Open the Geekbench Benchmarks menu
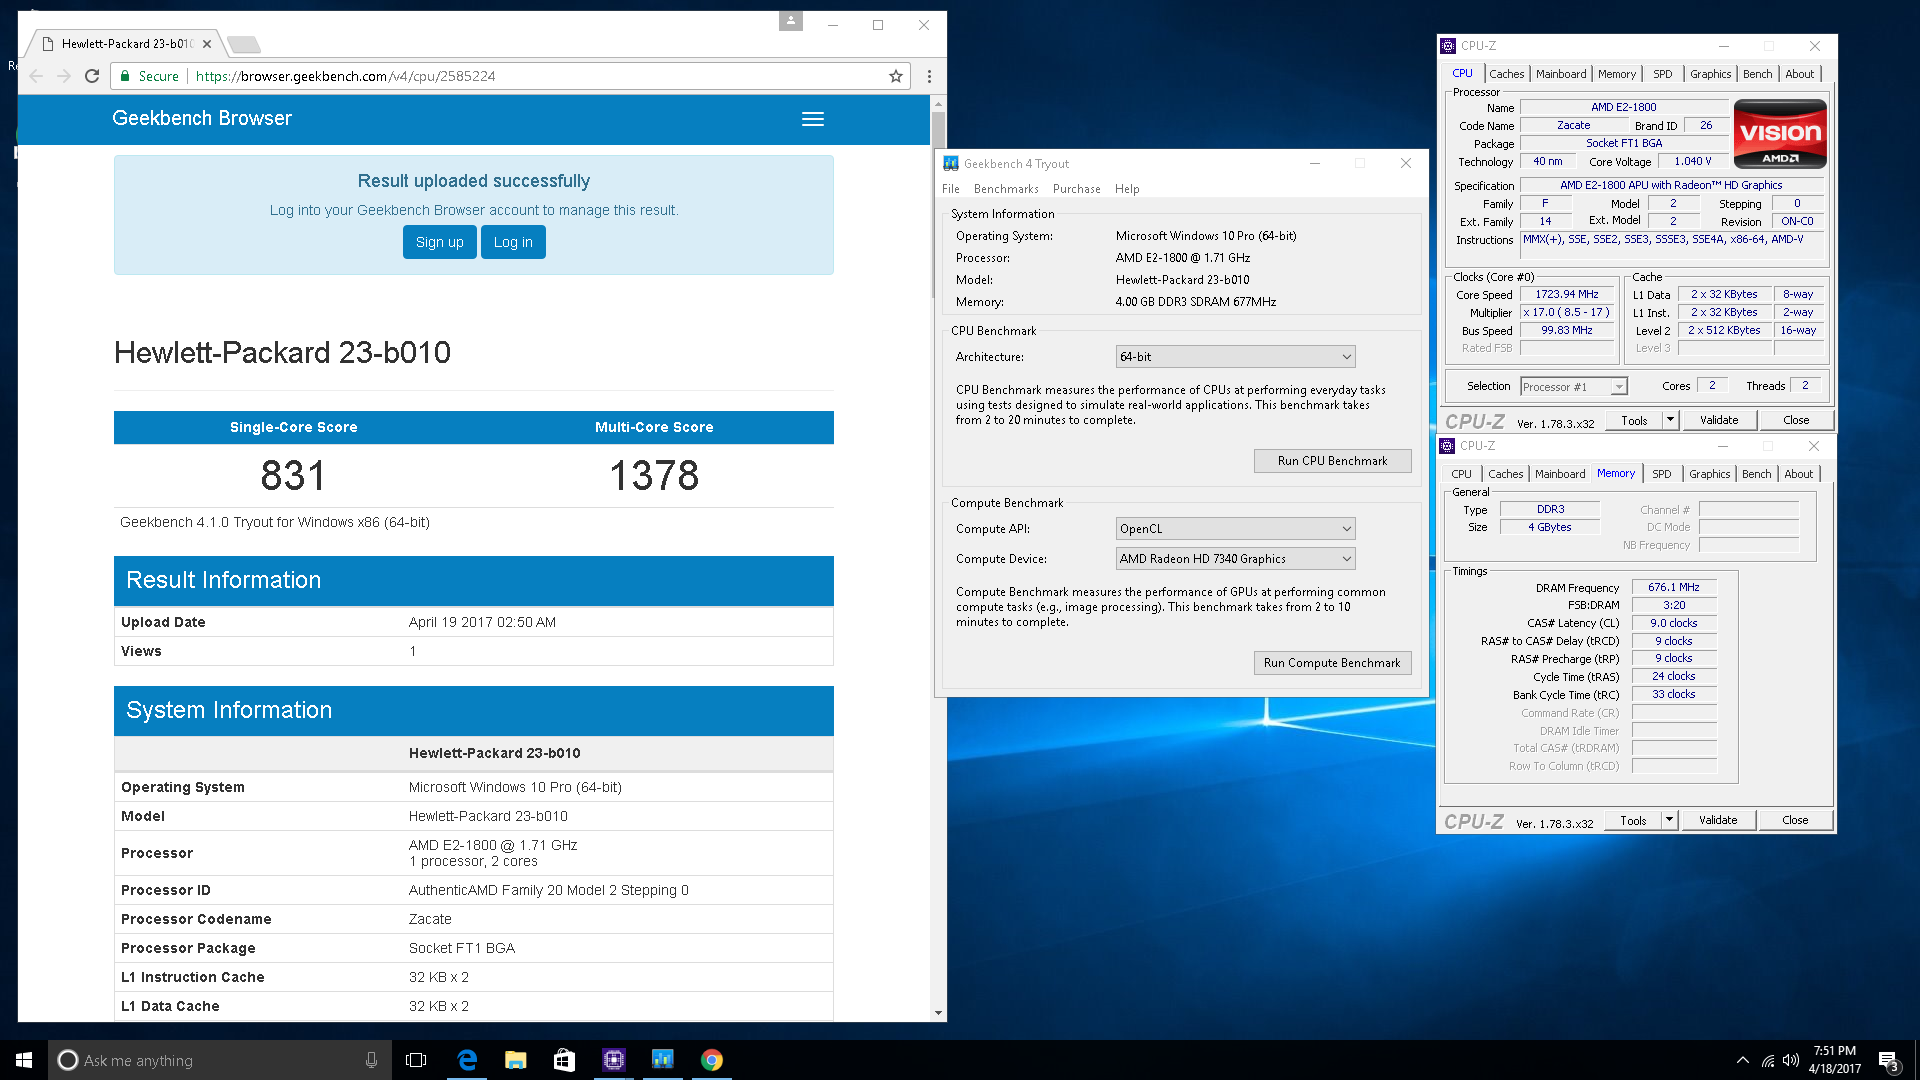1920x1080 pixels. (1006, 189)
